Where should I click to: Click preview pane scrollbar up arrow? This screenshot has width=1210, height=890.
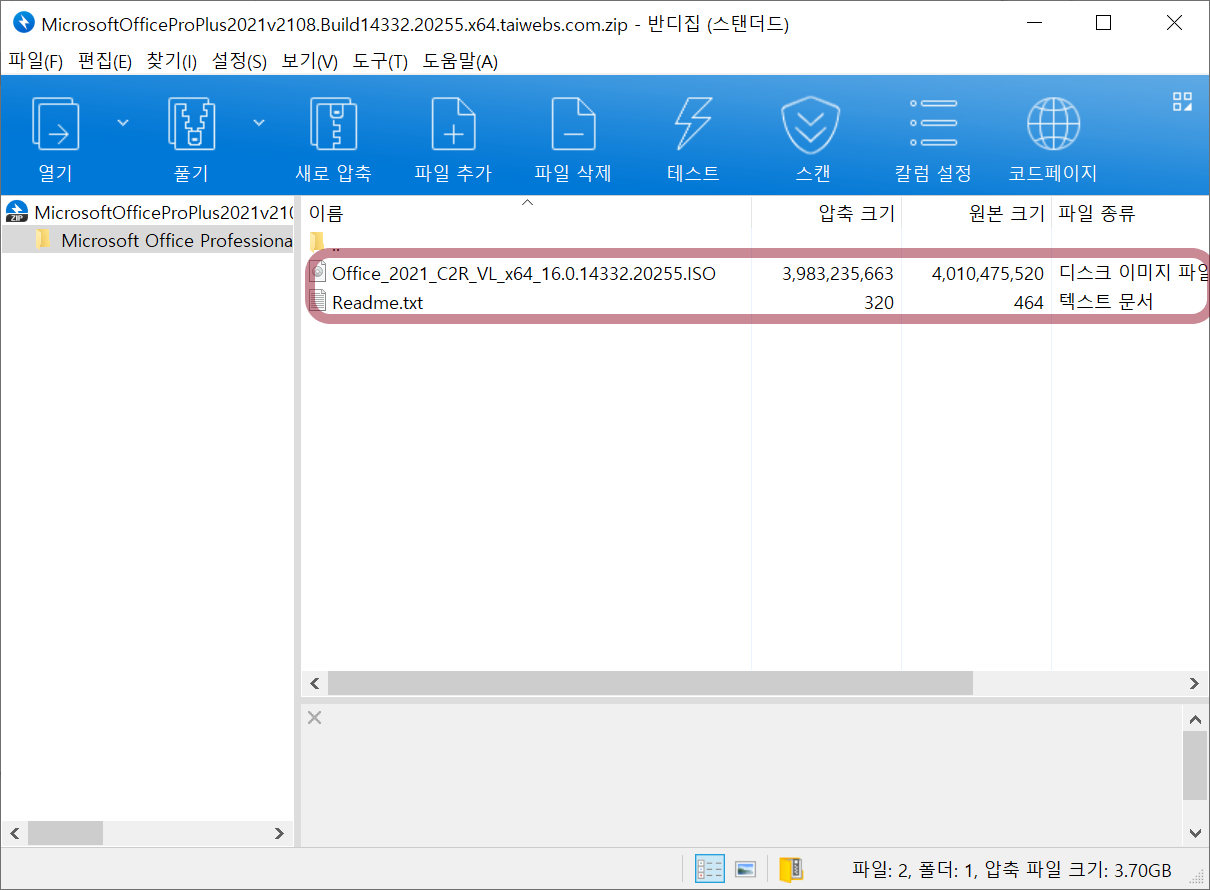[x=1195, y=718]
